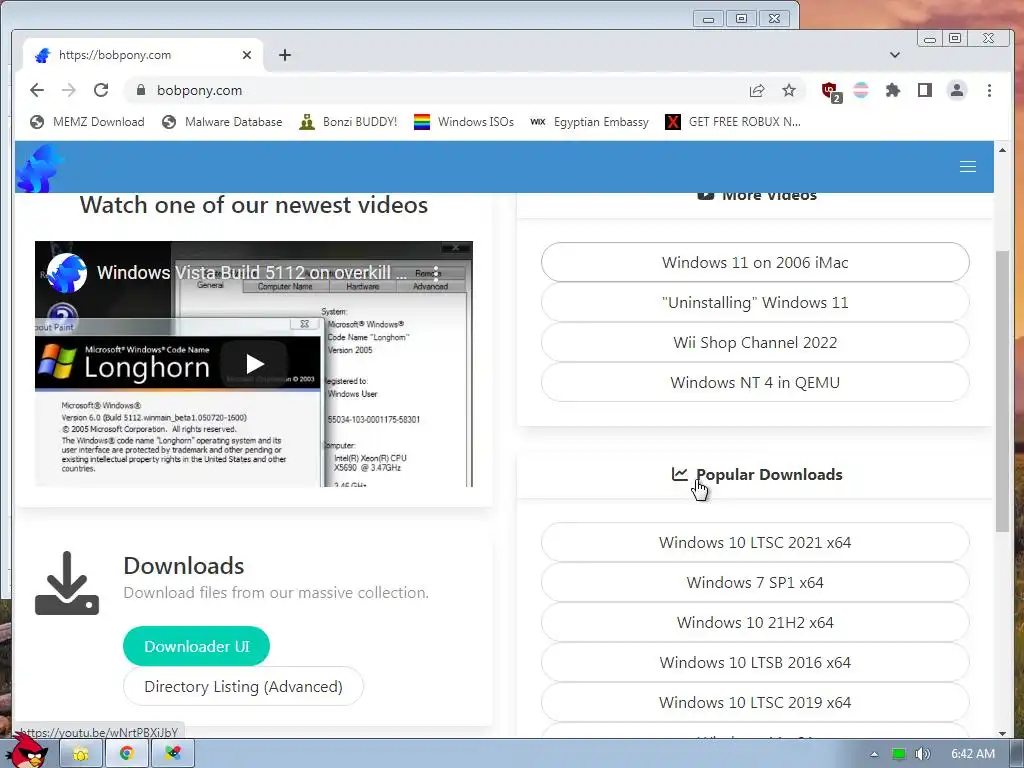Open the Malware Database bookmark
This screenshot has width=1024, height=768.
(x=222, y=121)
